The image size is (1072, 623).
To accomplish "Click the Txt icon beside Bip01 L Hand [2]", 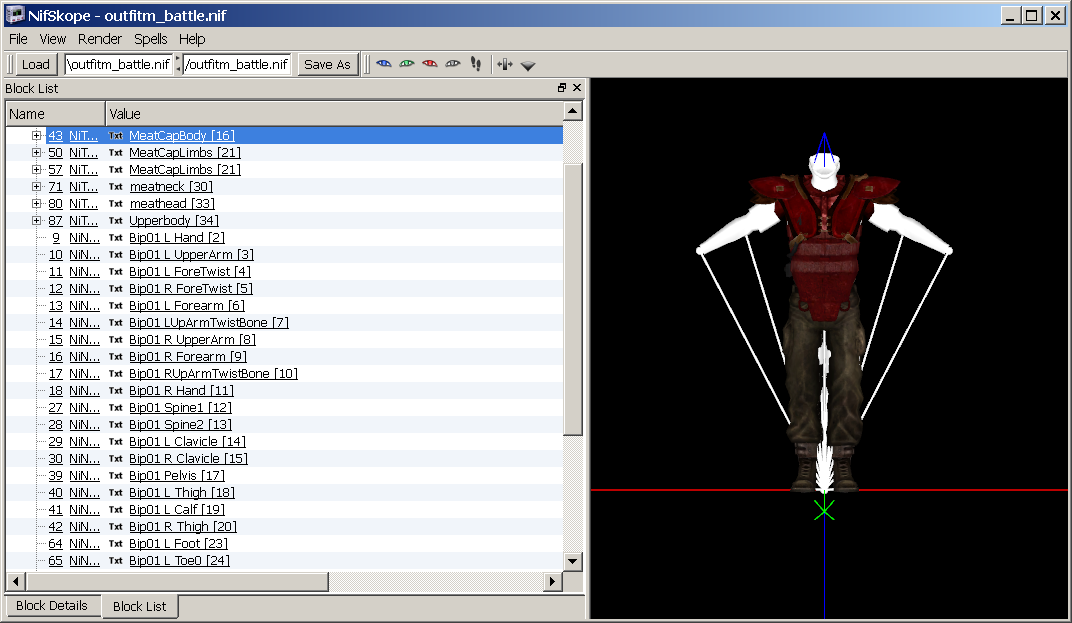I will click(x=116, y=238).
